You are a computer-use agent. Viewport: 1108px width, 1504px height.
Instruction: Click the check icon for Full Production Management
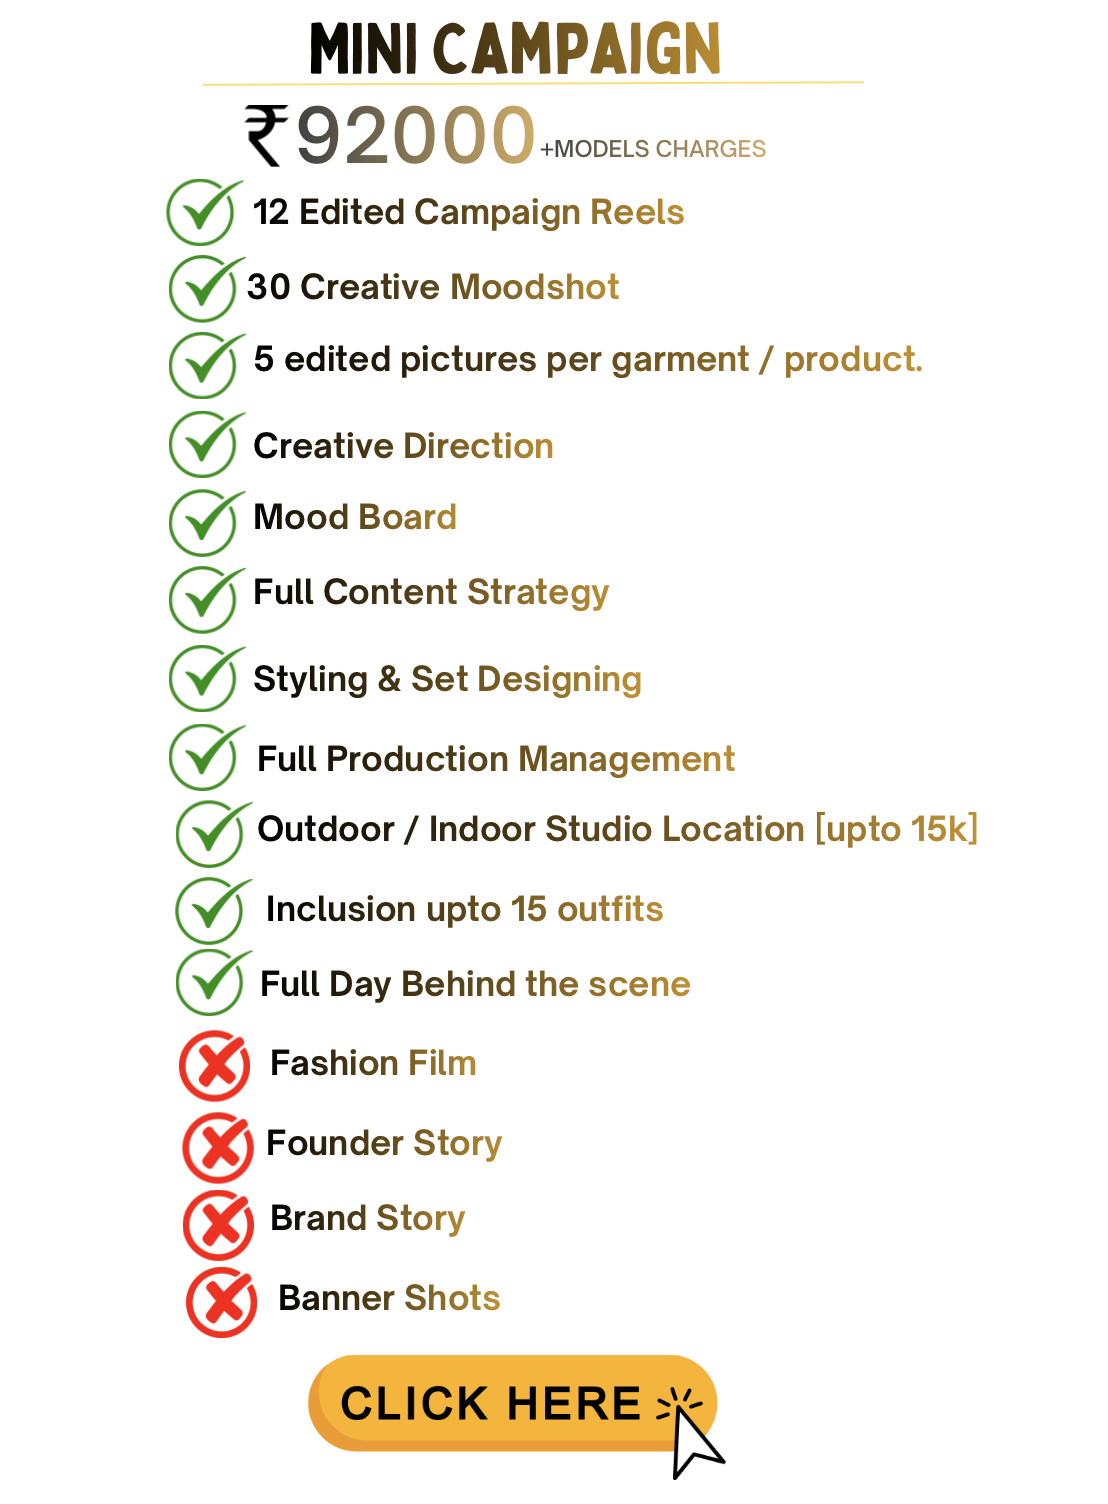[x=205, y=757]
